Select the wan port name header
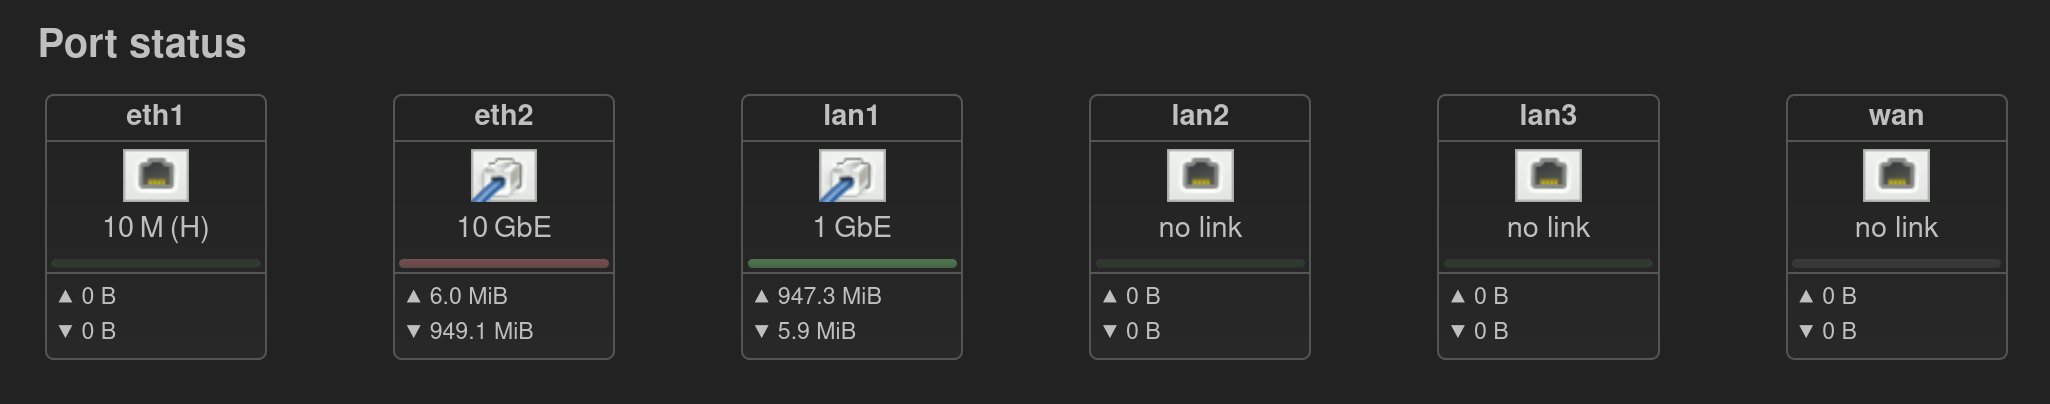This screenshot has height=404, width=2050. (x=1896, y=116)
